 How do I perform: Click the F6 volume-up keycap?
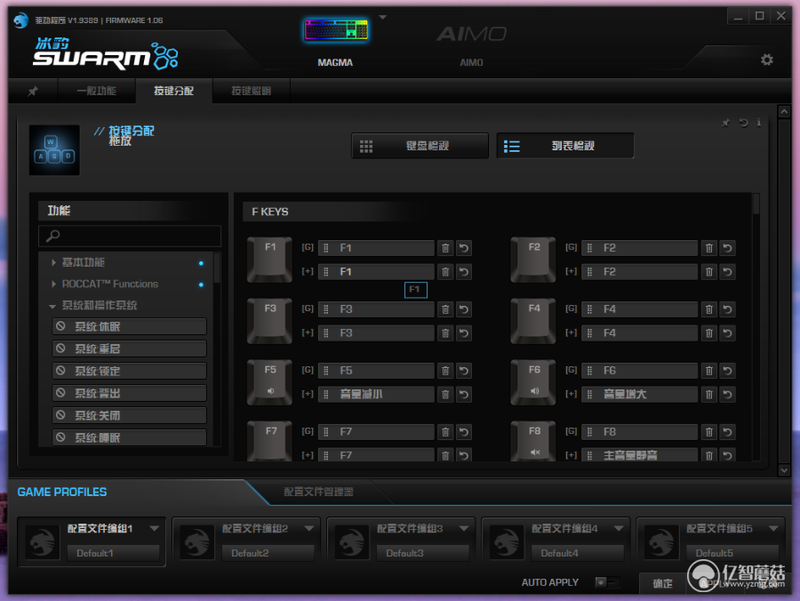click(x=534, y=382)
